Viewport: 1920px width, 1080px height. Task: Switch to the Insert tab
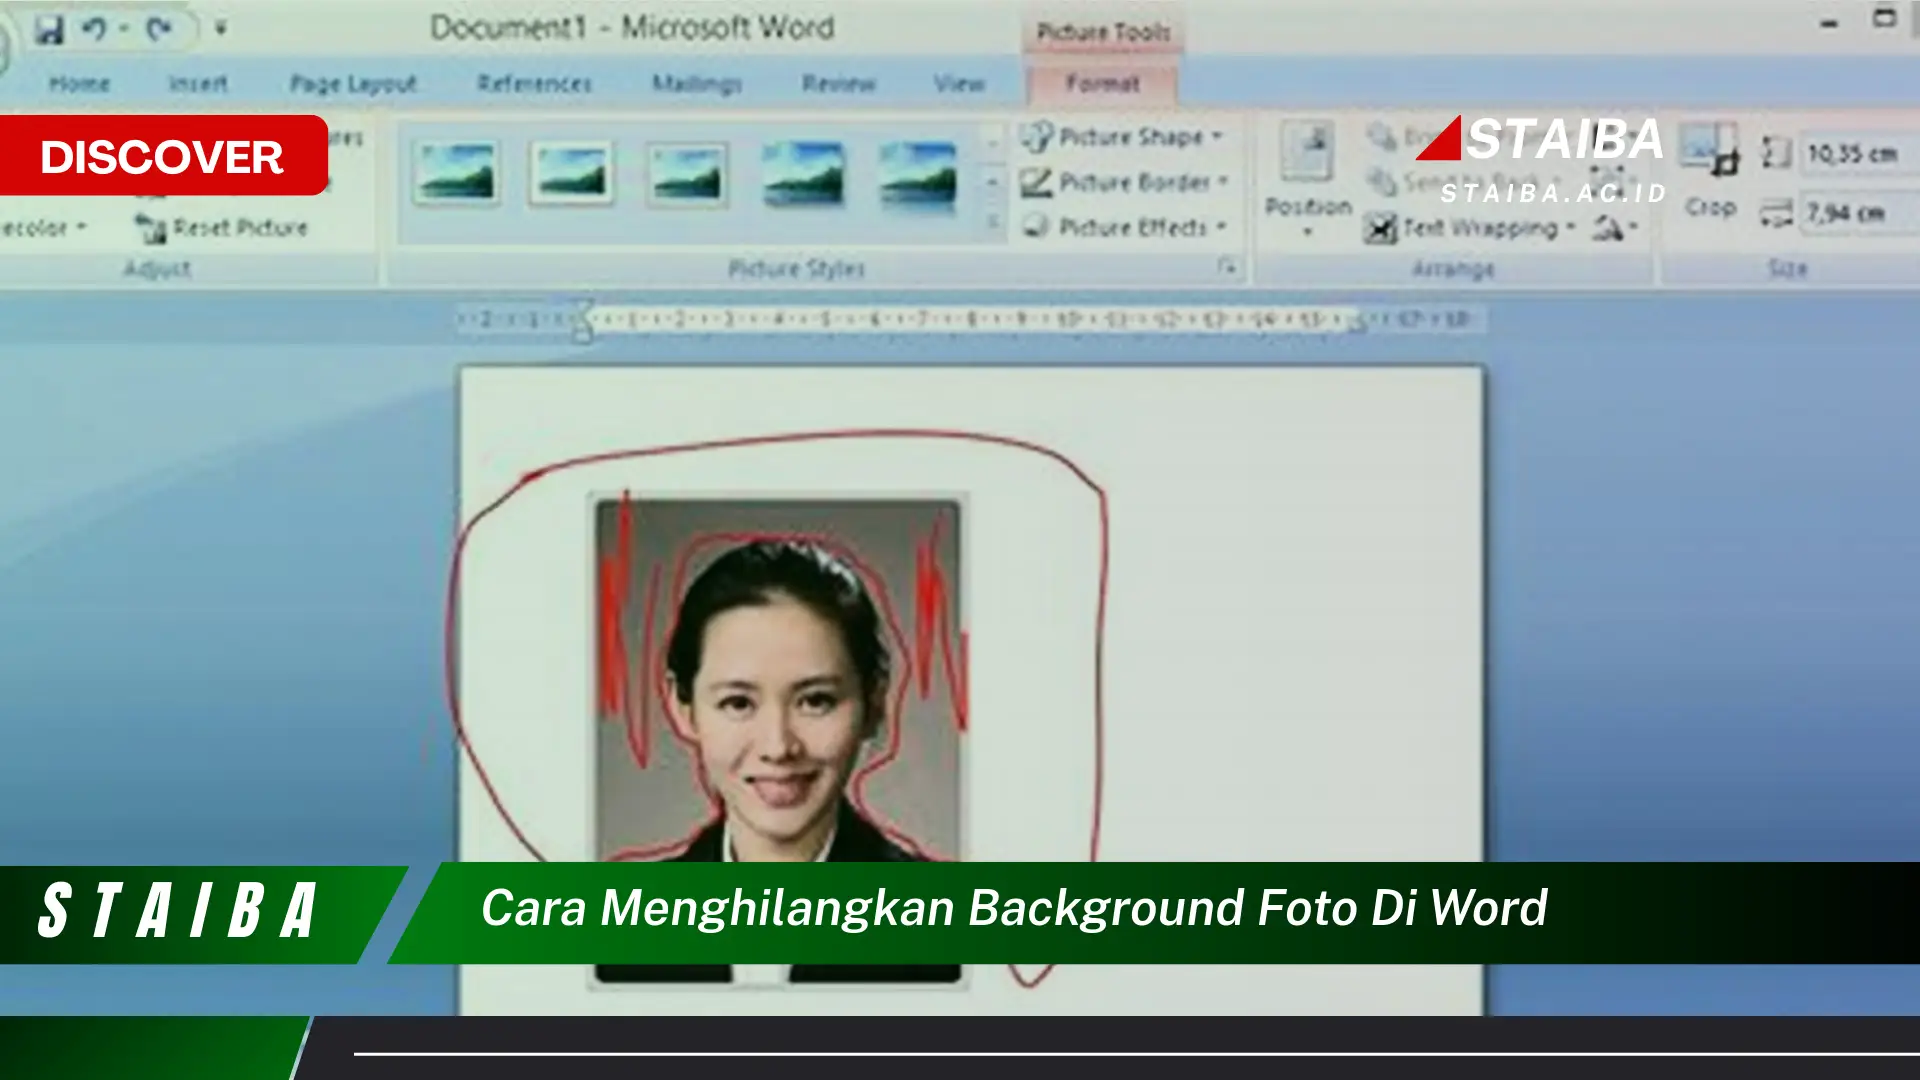(x=197, y=84)
